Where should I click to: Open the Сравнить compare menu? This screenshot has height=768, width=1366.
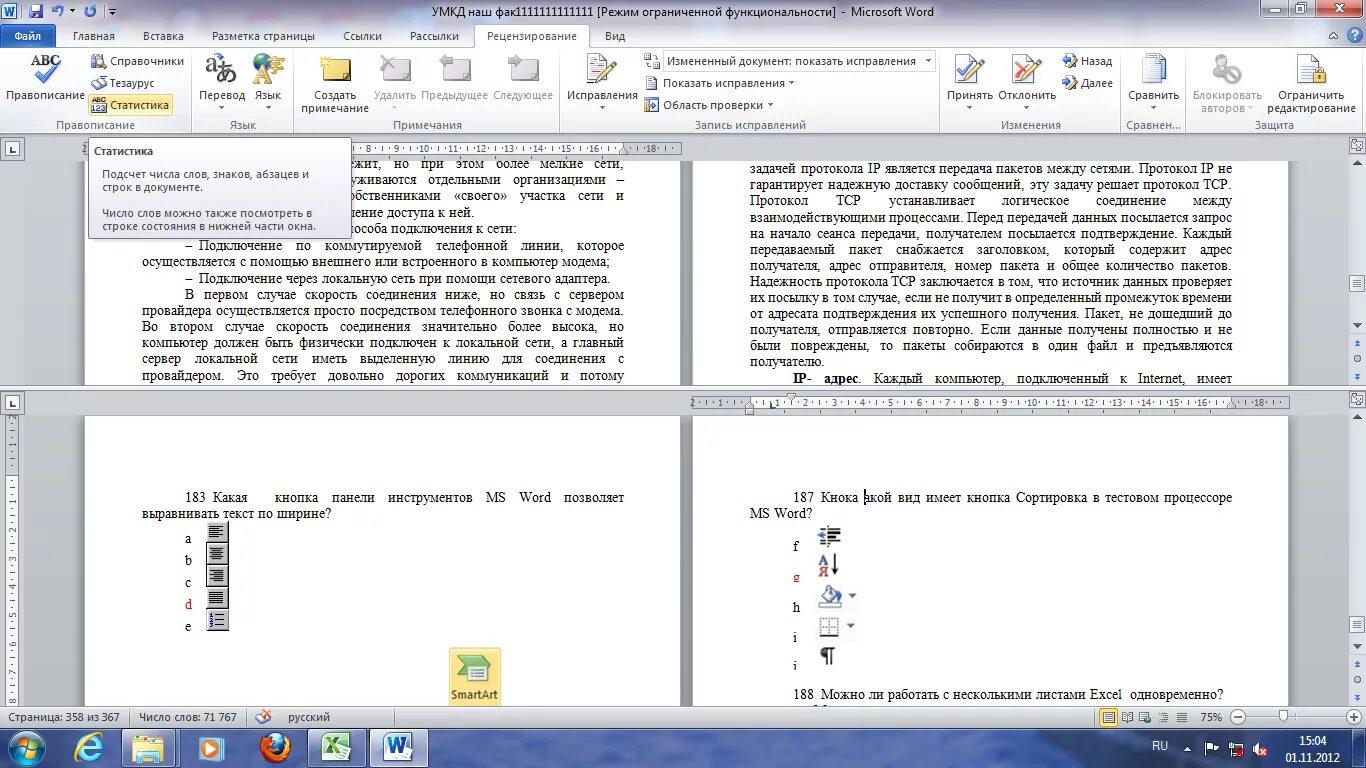click(x=1154, y=84)
